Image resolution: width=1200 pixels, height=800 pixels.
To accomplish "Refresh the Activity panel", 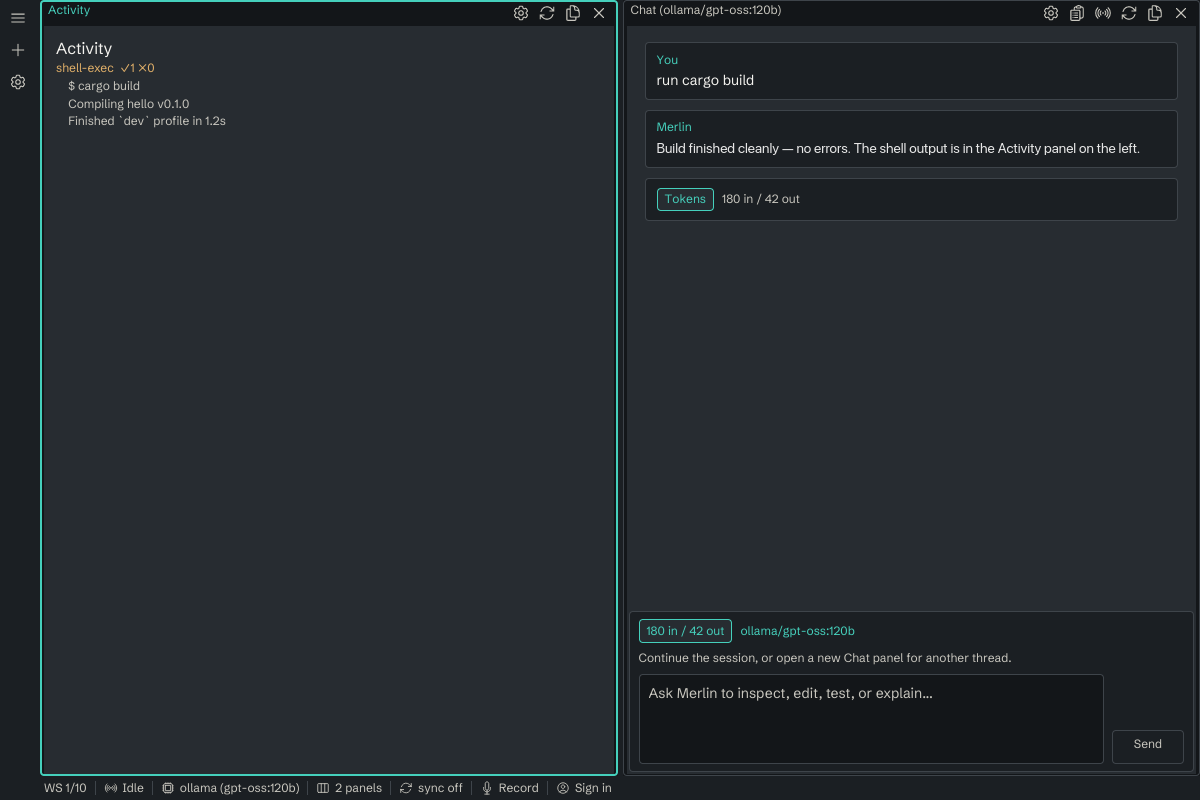I will point(547,13).
